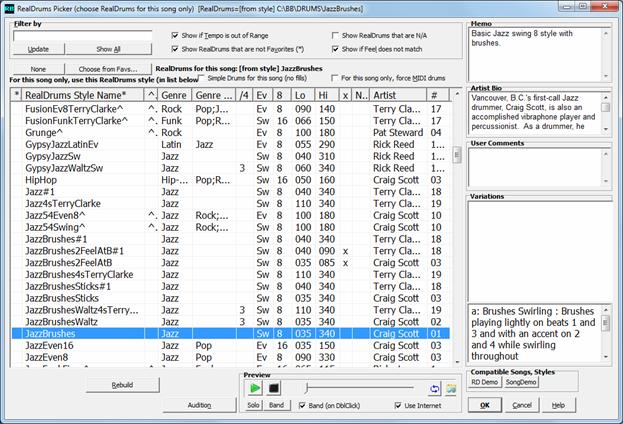The image size is (623, 424).
Task: Click the Artist Bio scrollbar thumb
Action: (606, 108)
